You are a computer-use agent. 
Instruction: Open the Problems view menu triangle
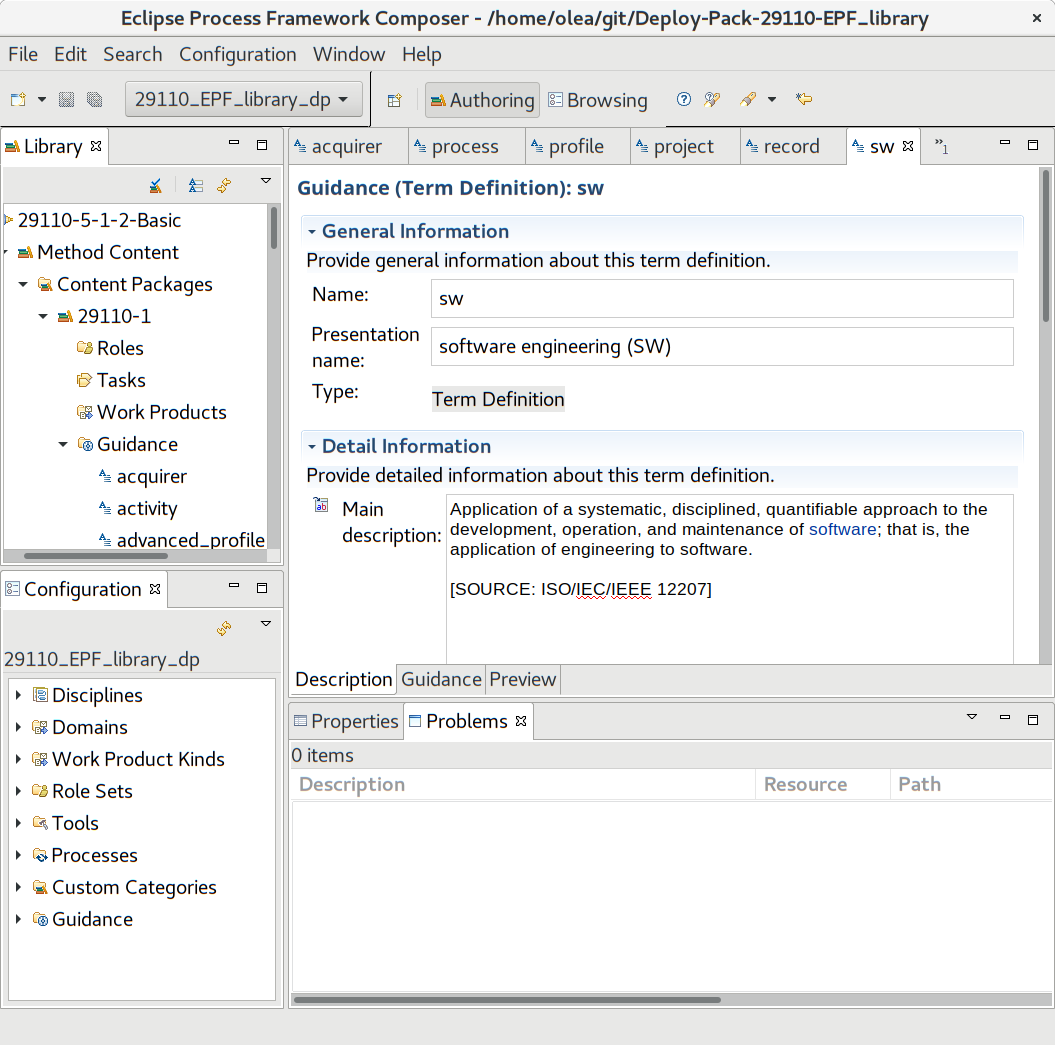pos(972,717)
